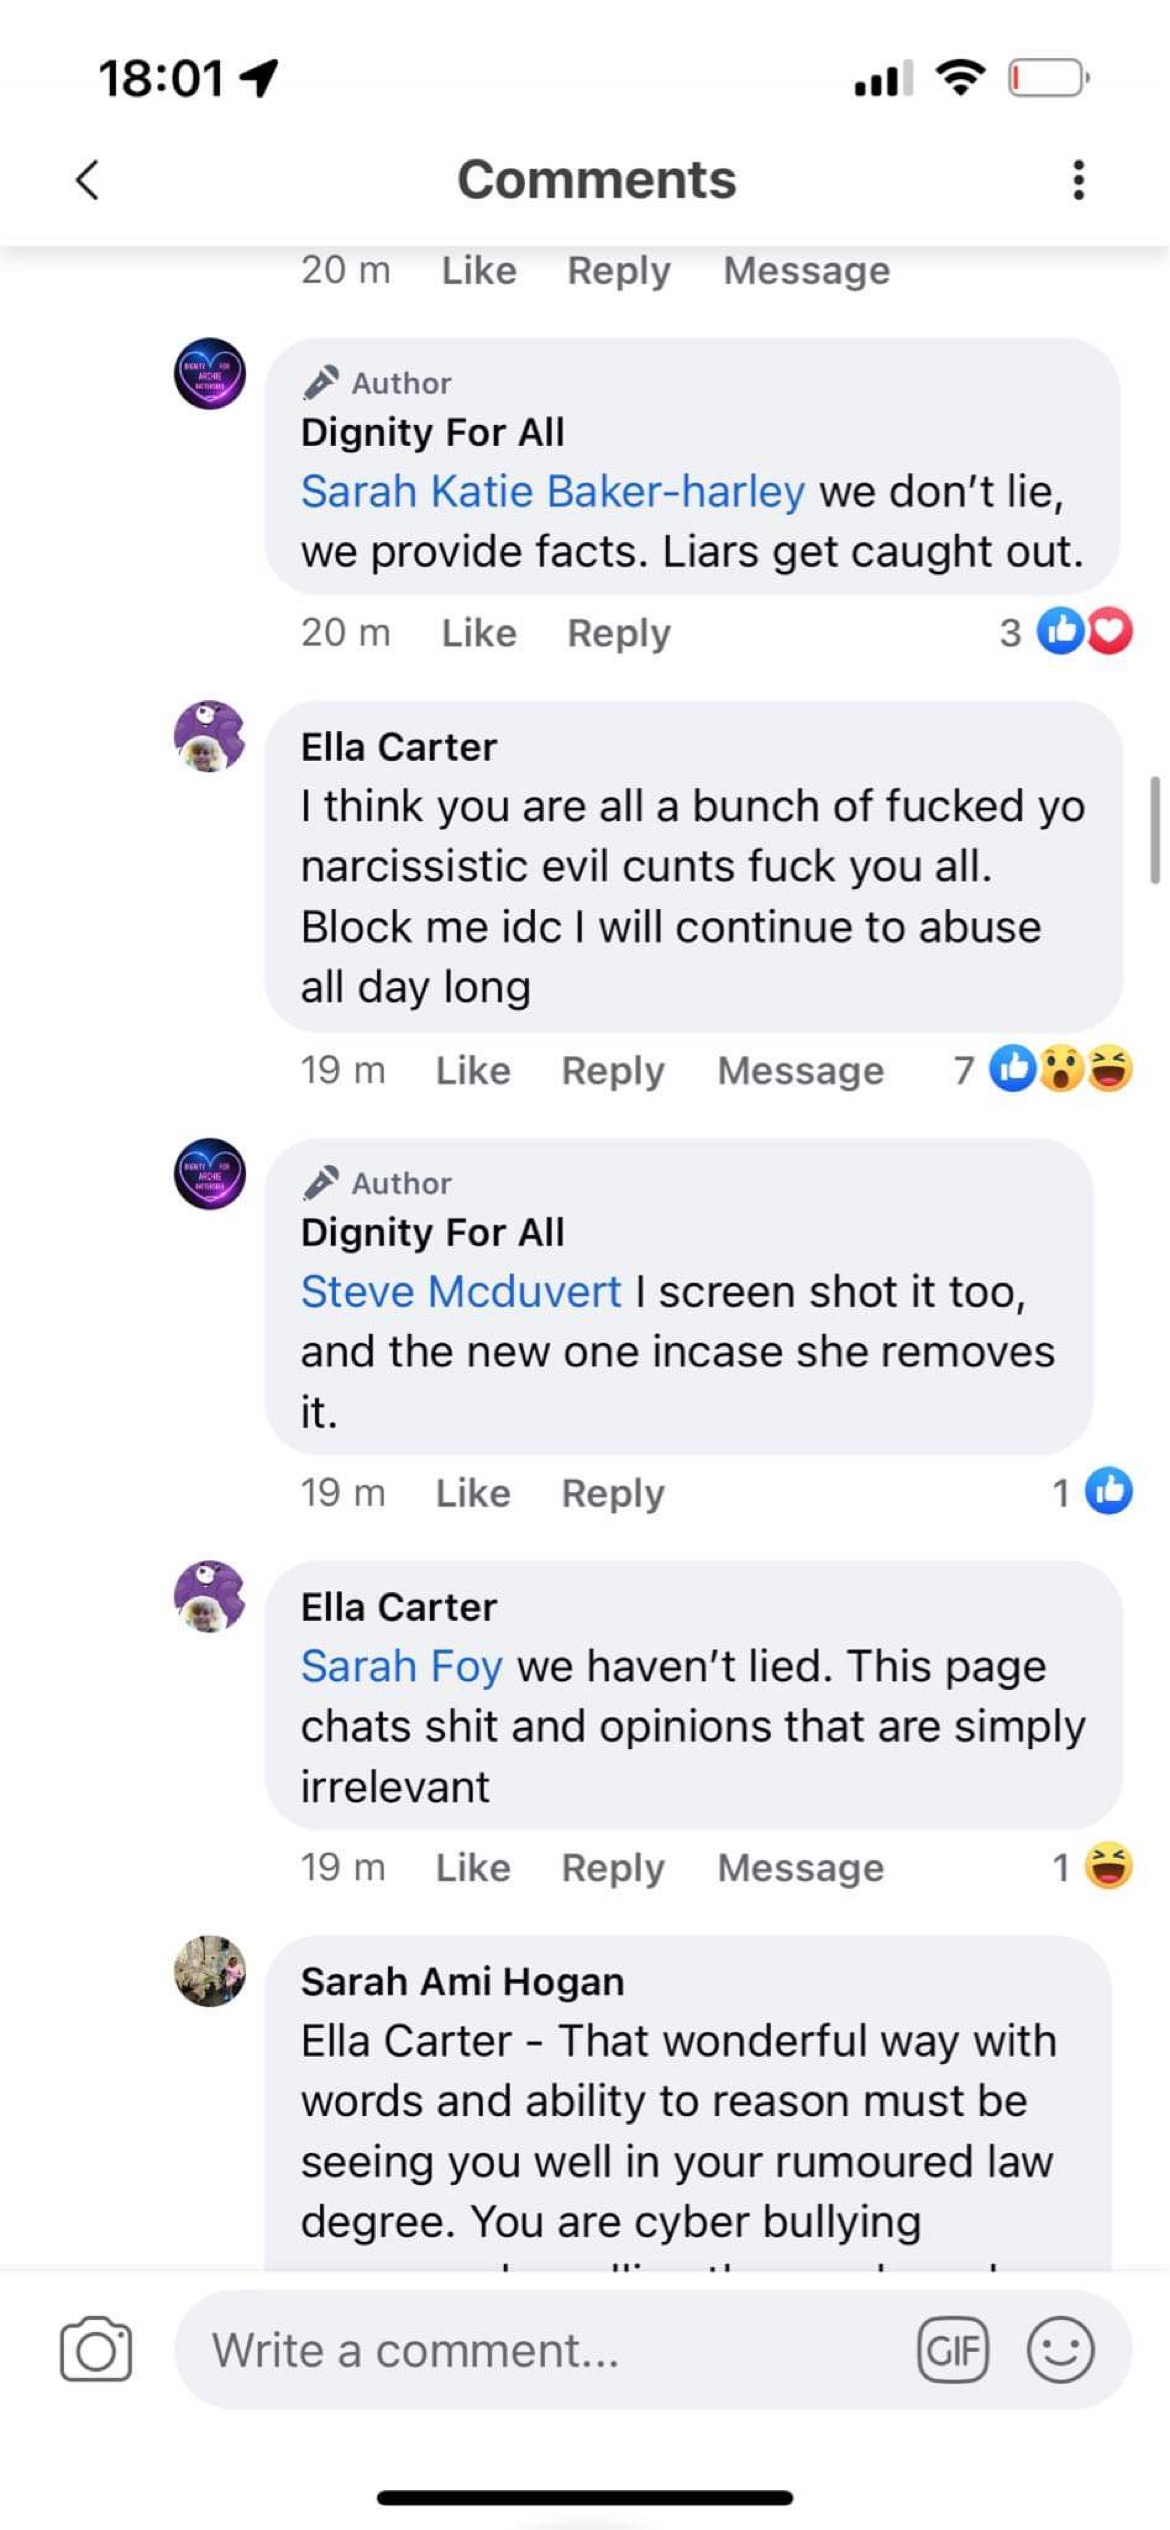Open the Sarah Katie Baker-harley mention link
This screenshot has height=2530, width=1170.
(x=553, y=491)
